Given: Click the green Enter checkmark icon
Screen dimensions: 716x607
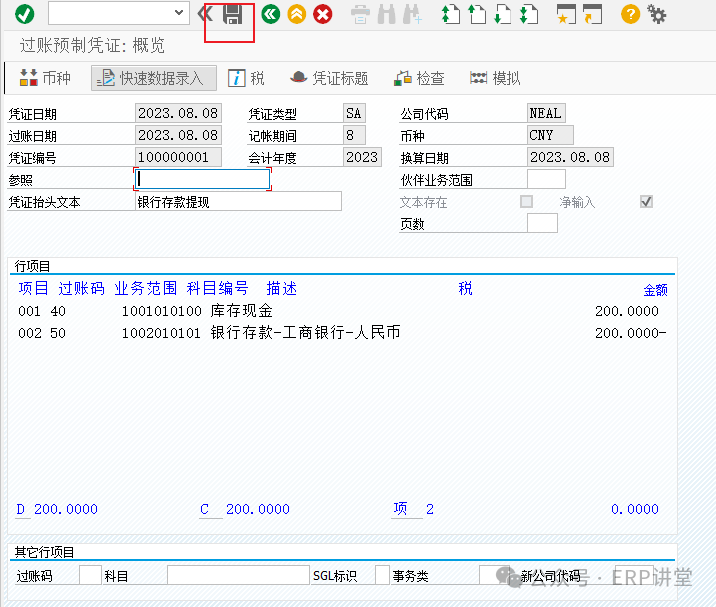Looking at the screenshot, I should tap(24, 14).
